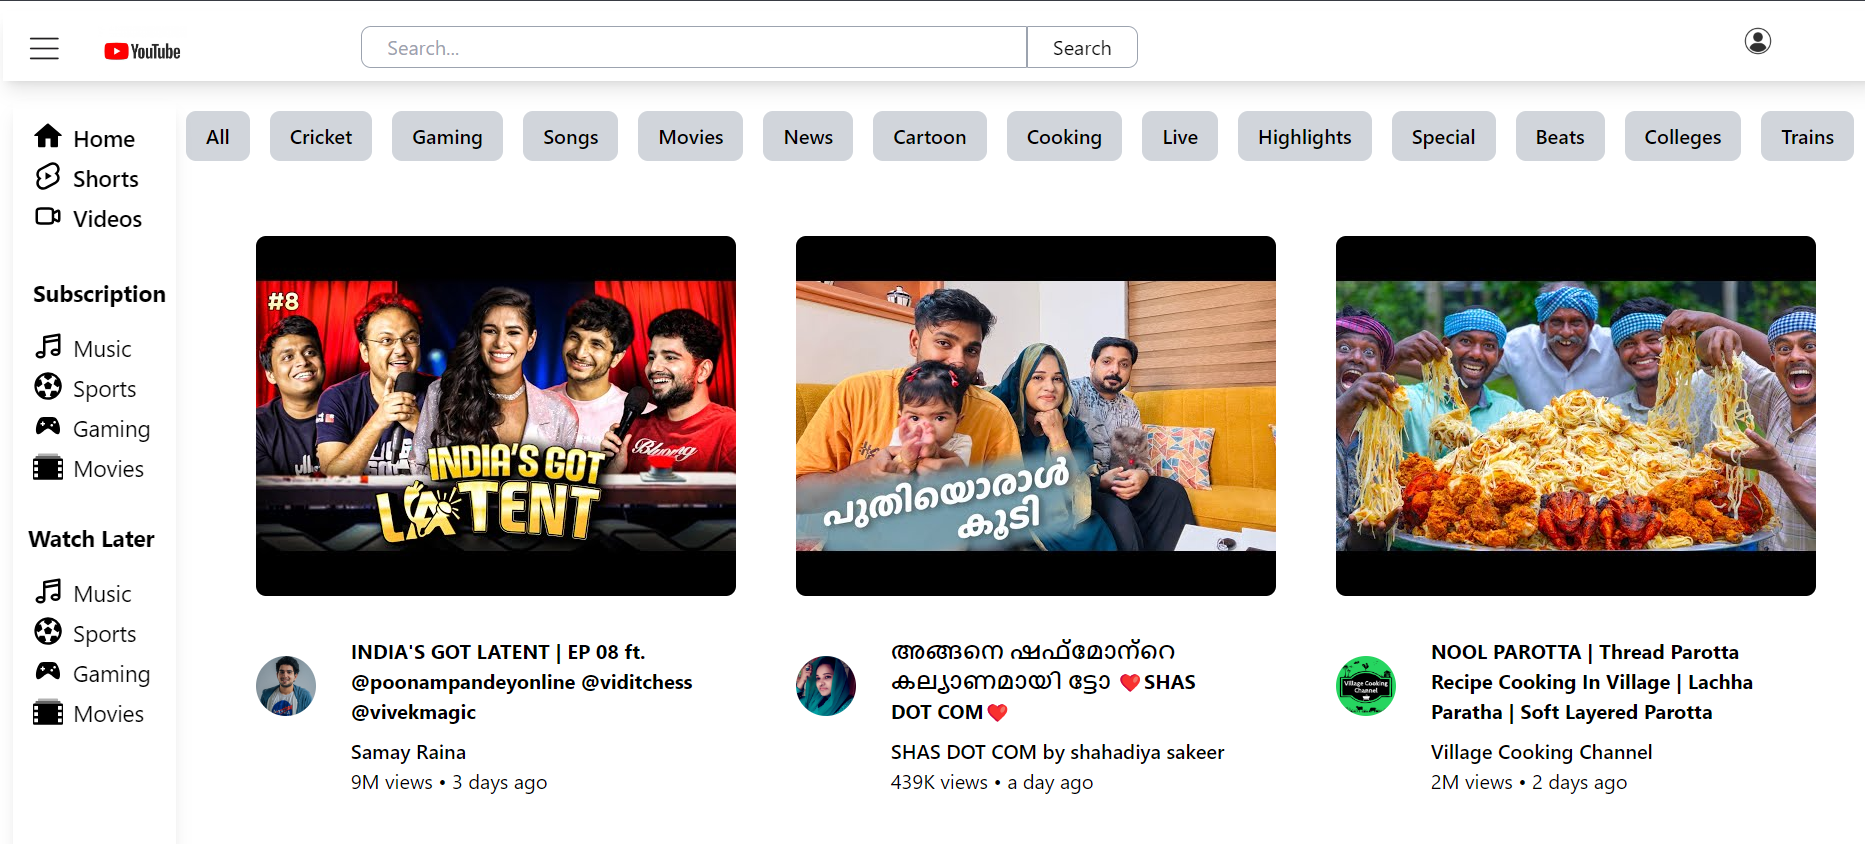Click Music note icon under Subscription
Screen dimensions: 1865x844
click(x=48, y=346)
